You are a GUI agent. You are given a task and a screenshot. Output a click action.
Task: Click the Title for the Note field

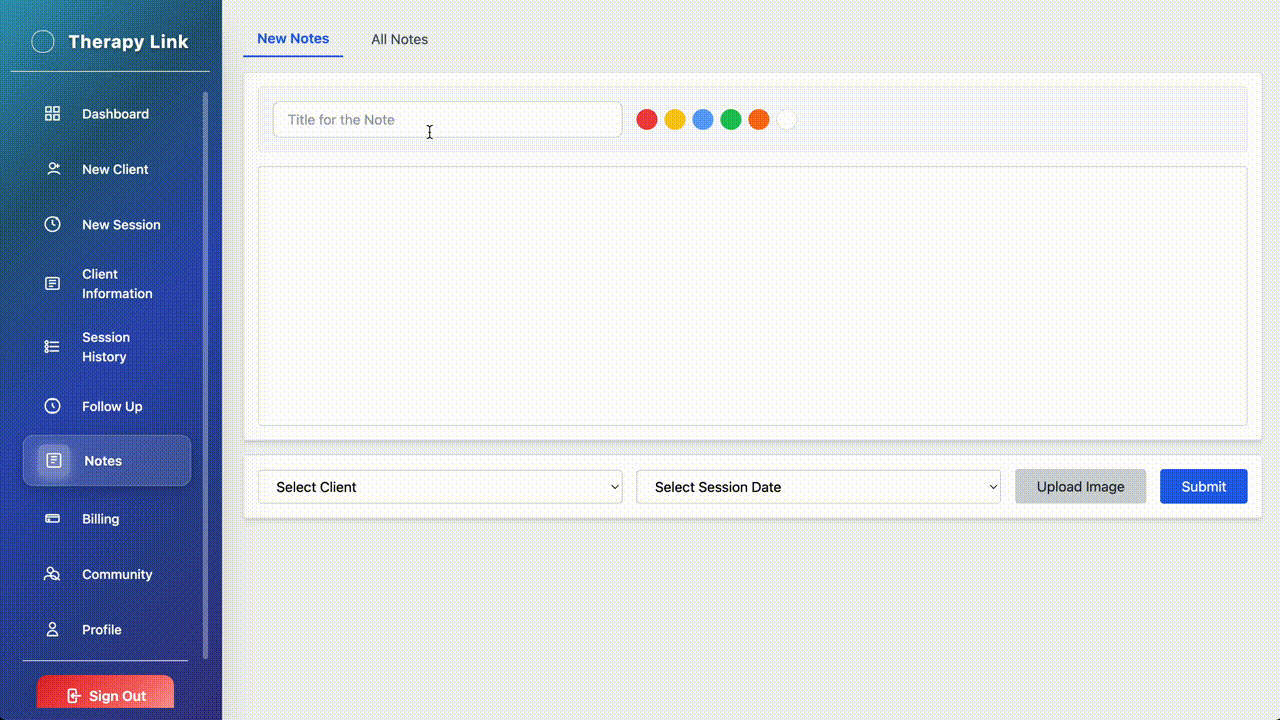(x=447, y=119)
